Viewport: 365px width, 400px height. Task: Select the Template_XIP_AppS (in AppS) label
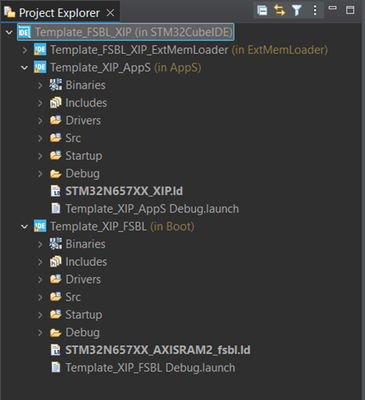126,68
